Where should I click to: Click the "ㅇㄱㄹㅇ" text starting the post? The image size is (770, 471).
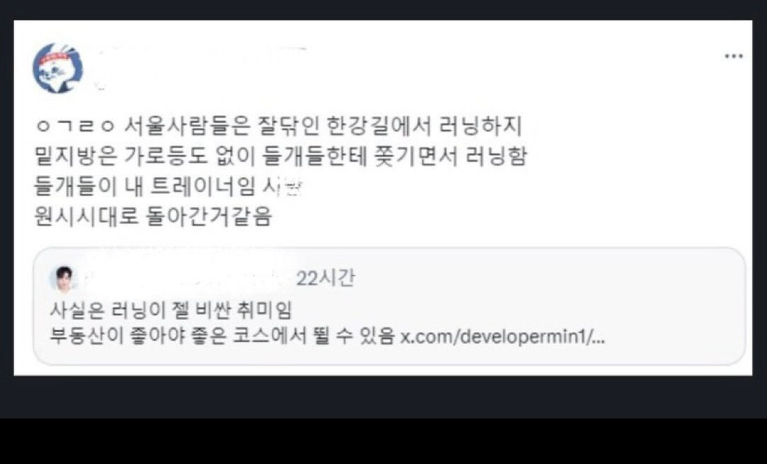(x=75, y=126)
